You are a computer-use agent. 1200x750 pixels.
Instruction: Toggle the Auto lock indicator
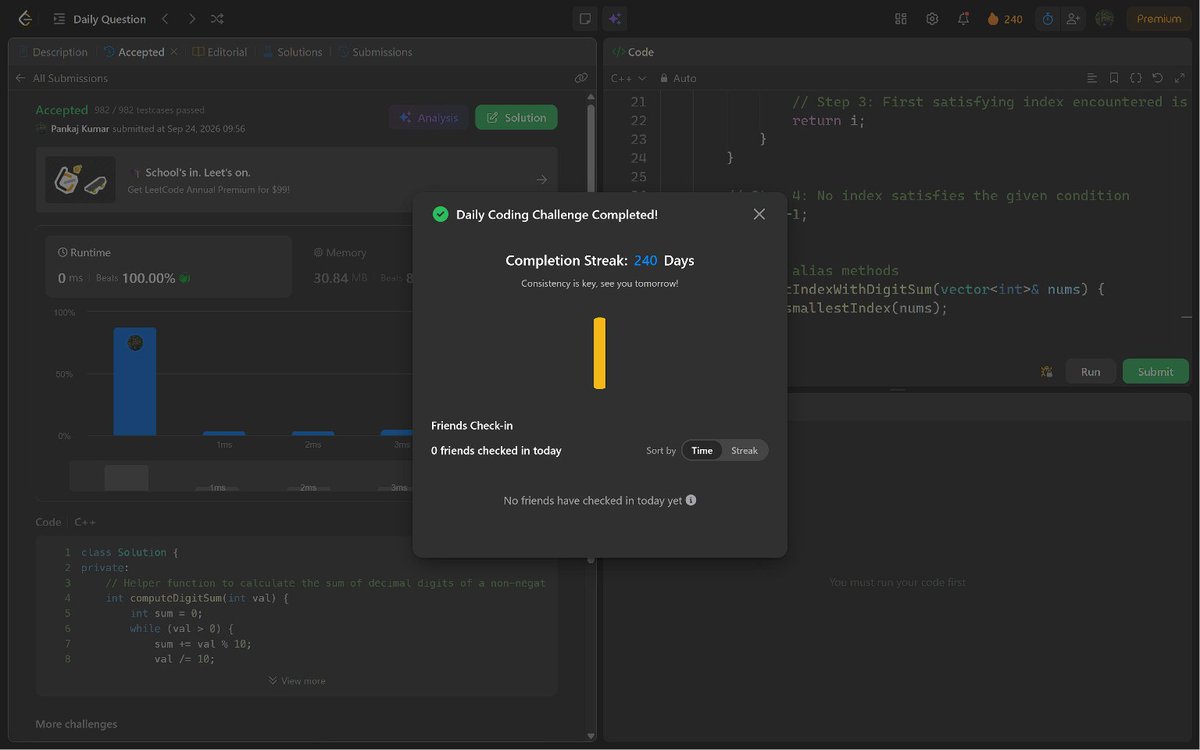click(x=678, y=78)
